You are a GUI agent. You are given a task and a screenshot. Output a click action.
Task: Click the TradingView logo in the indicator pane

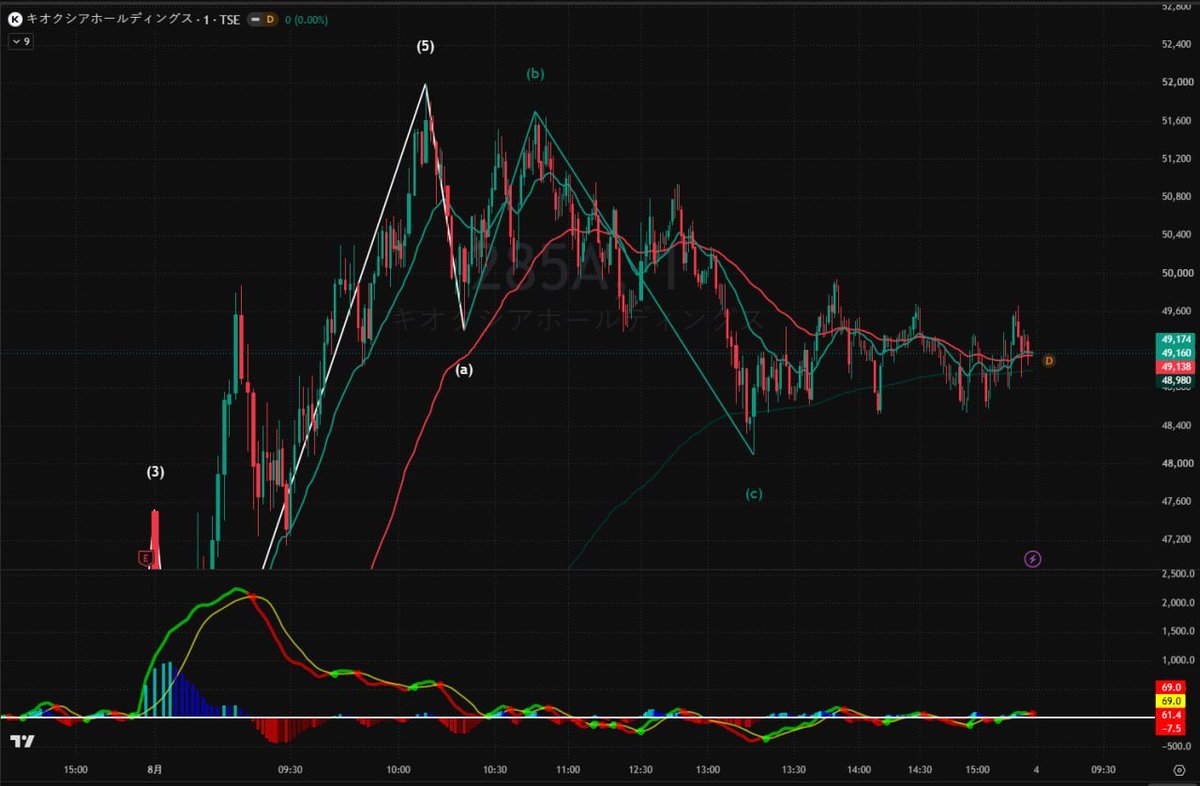click(23, 741)
